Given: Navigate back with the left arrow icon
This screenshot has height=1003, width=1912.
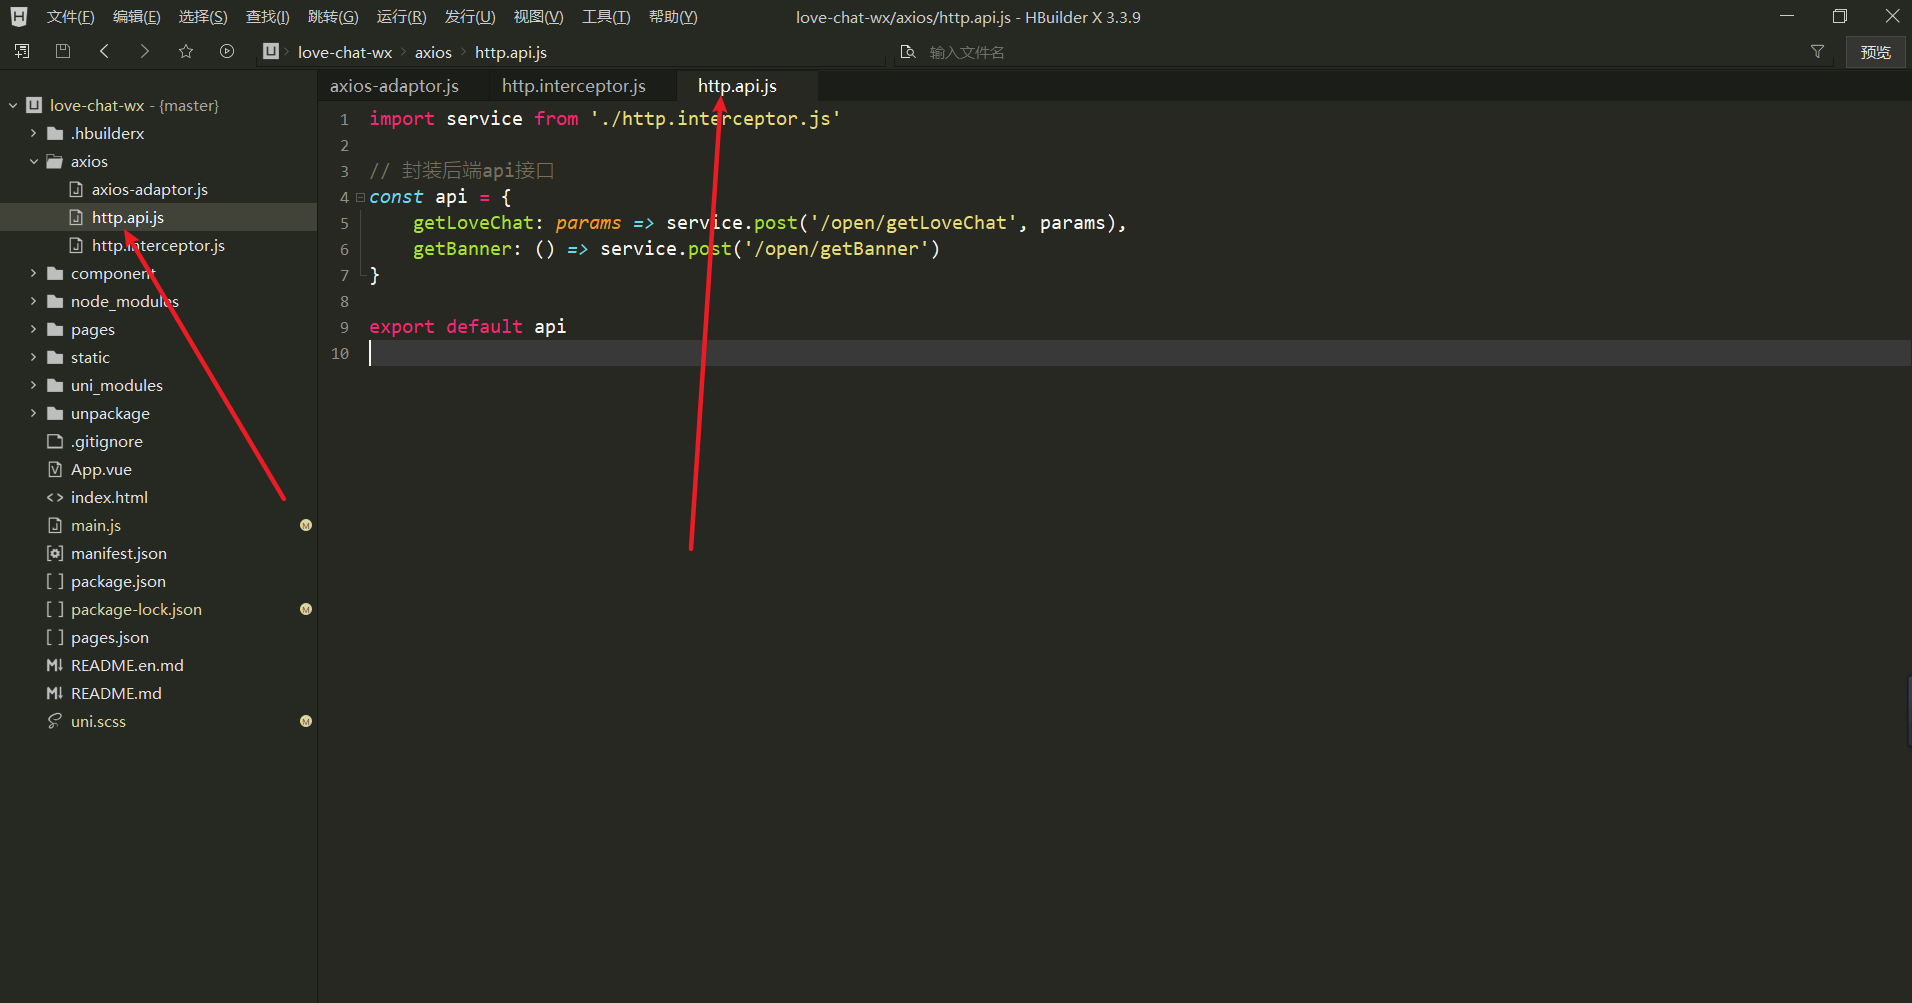Looking at the screenshot, I should point(104,51).
